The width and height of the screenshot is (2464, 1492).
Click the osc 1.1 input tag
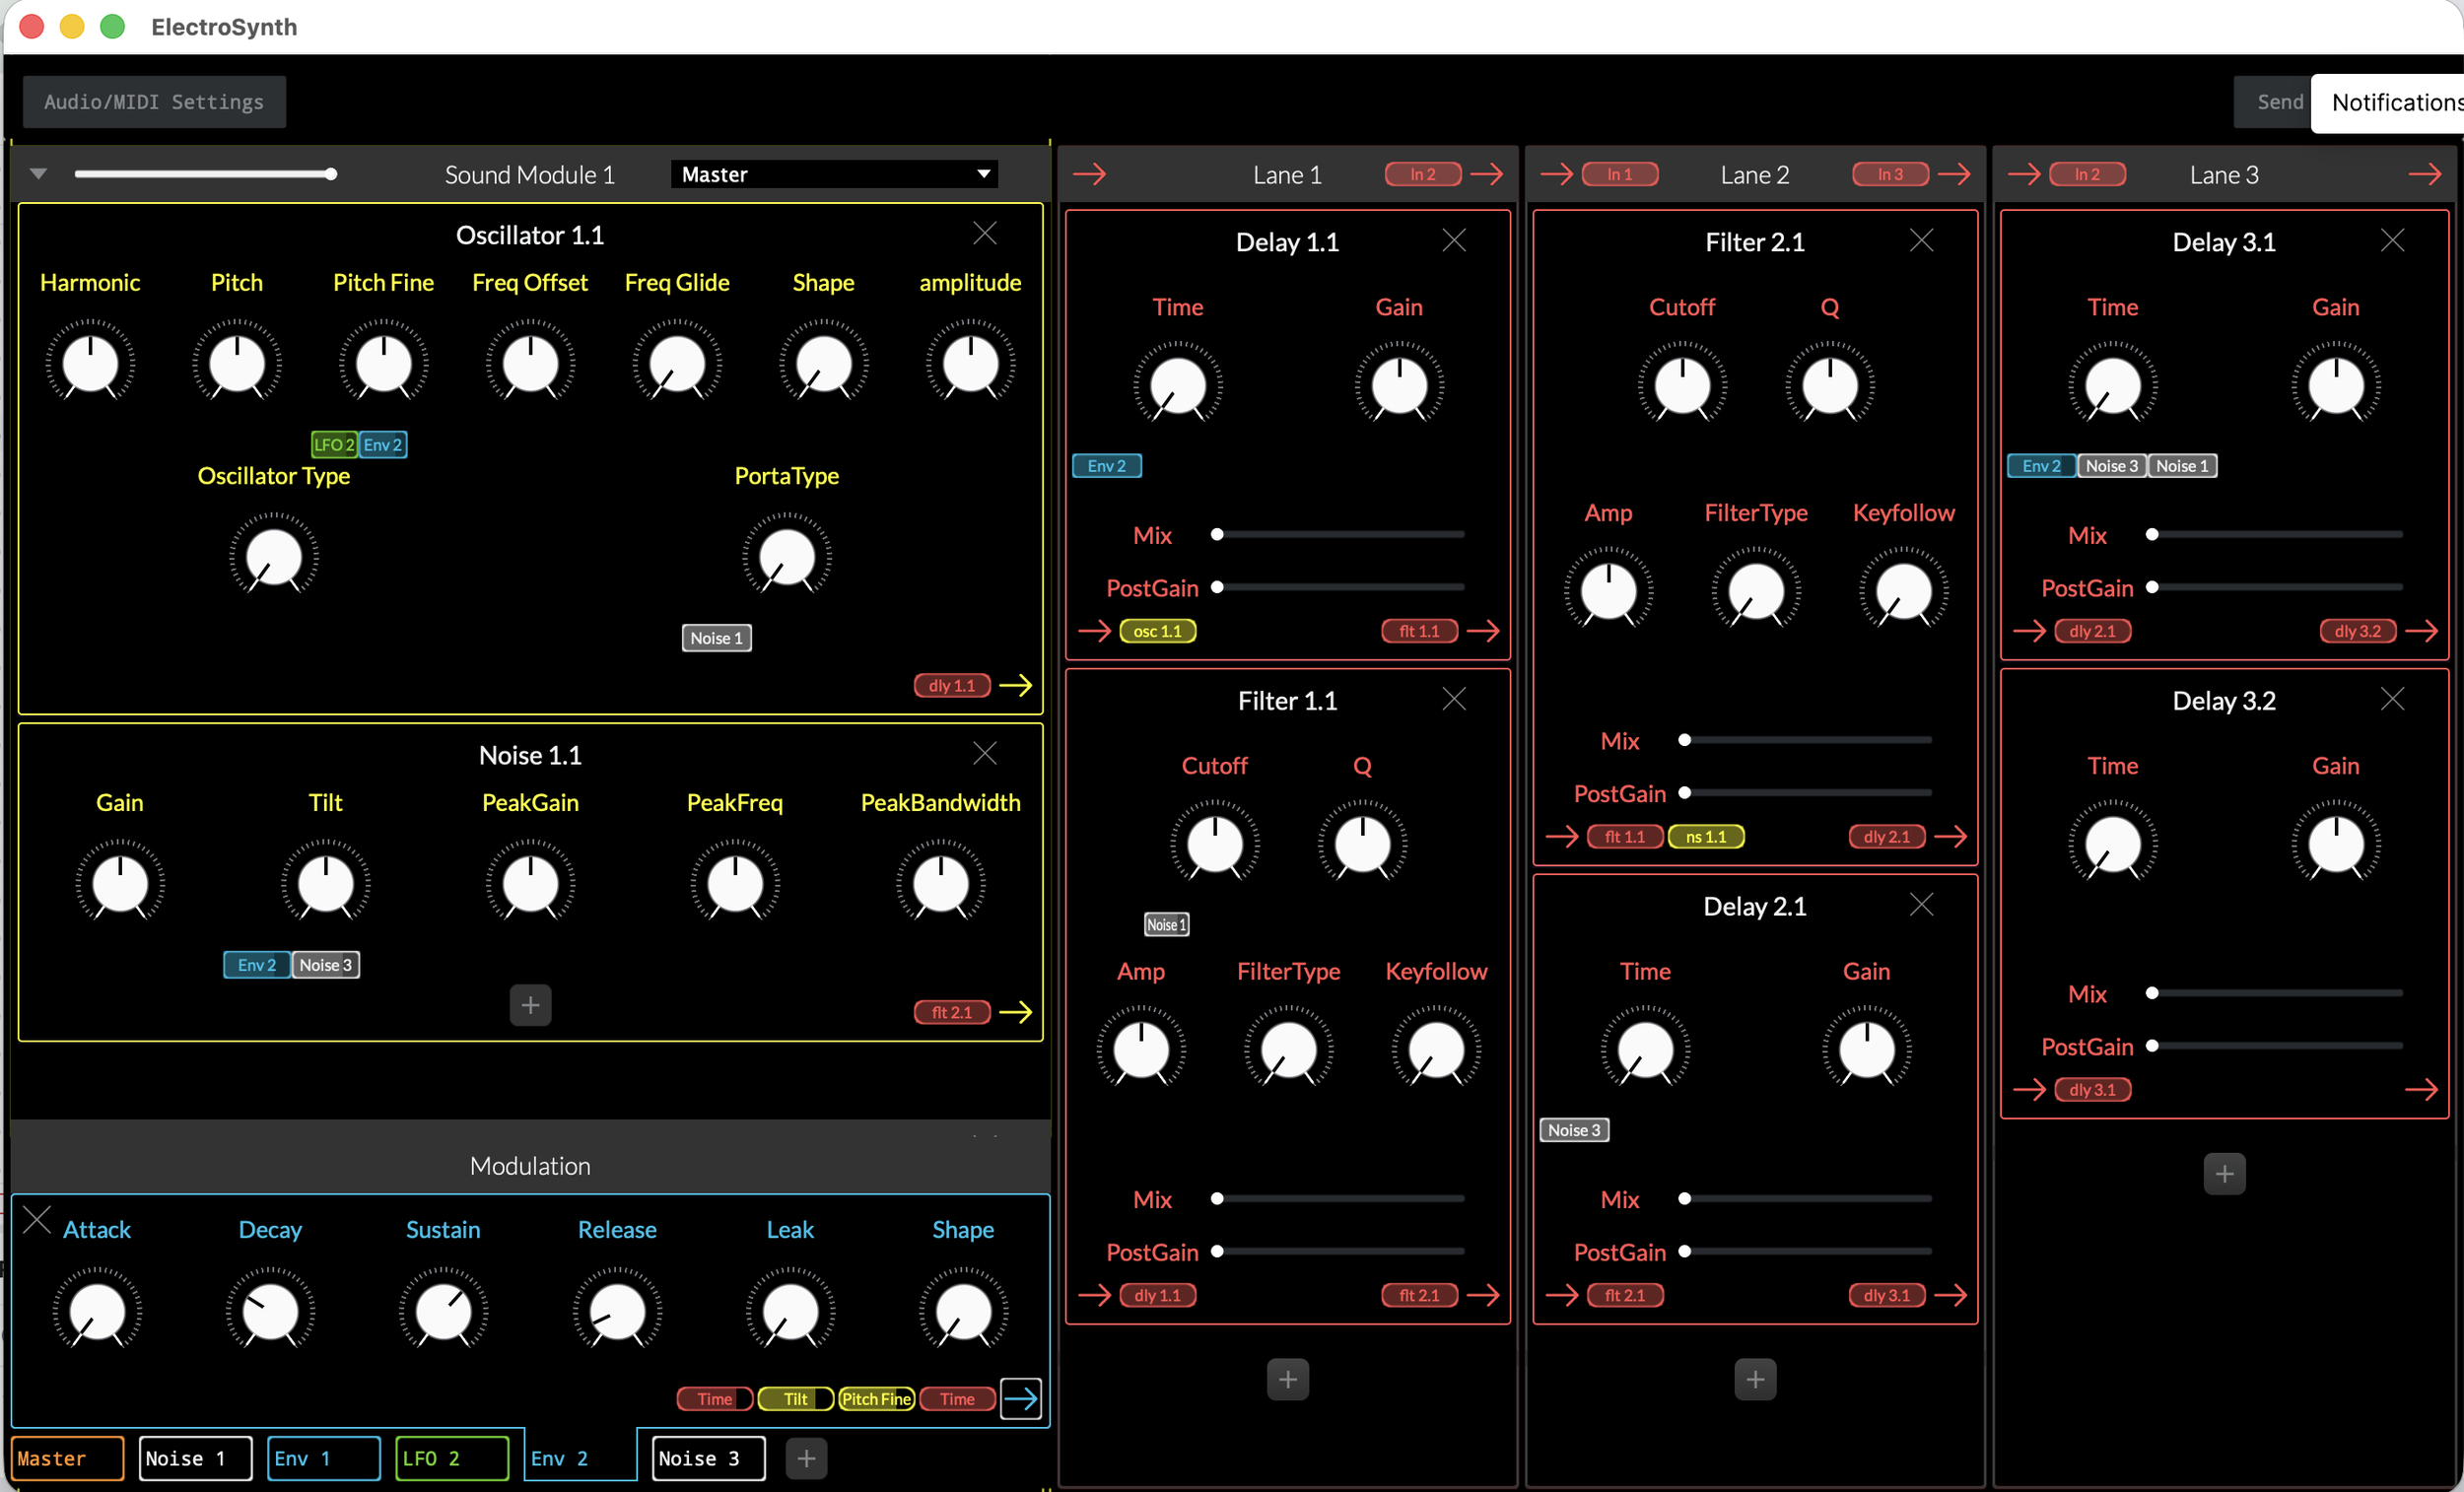pyautogui.click(x=1157, y=631)
